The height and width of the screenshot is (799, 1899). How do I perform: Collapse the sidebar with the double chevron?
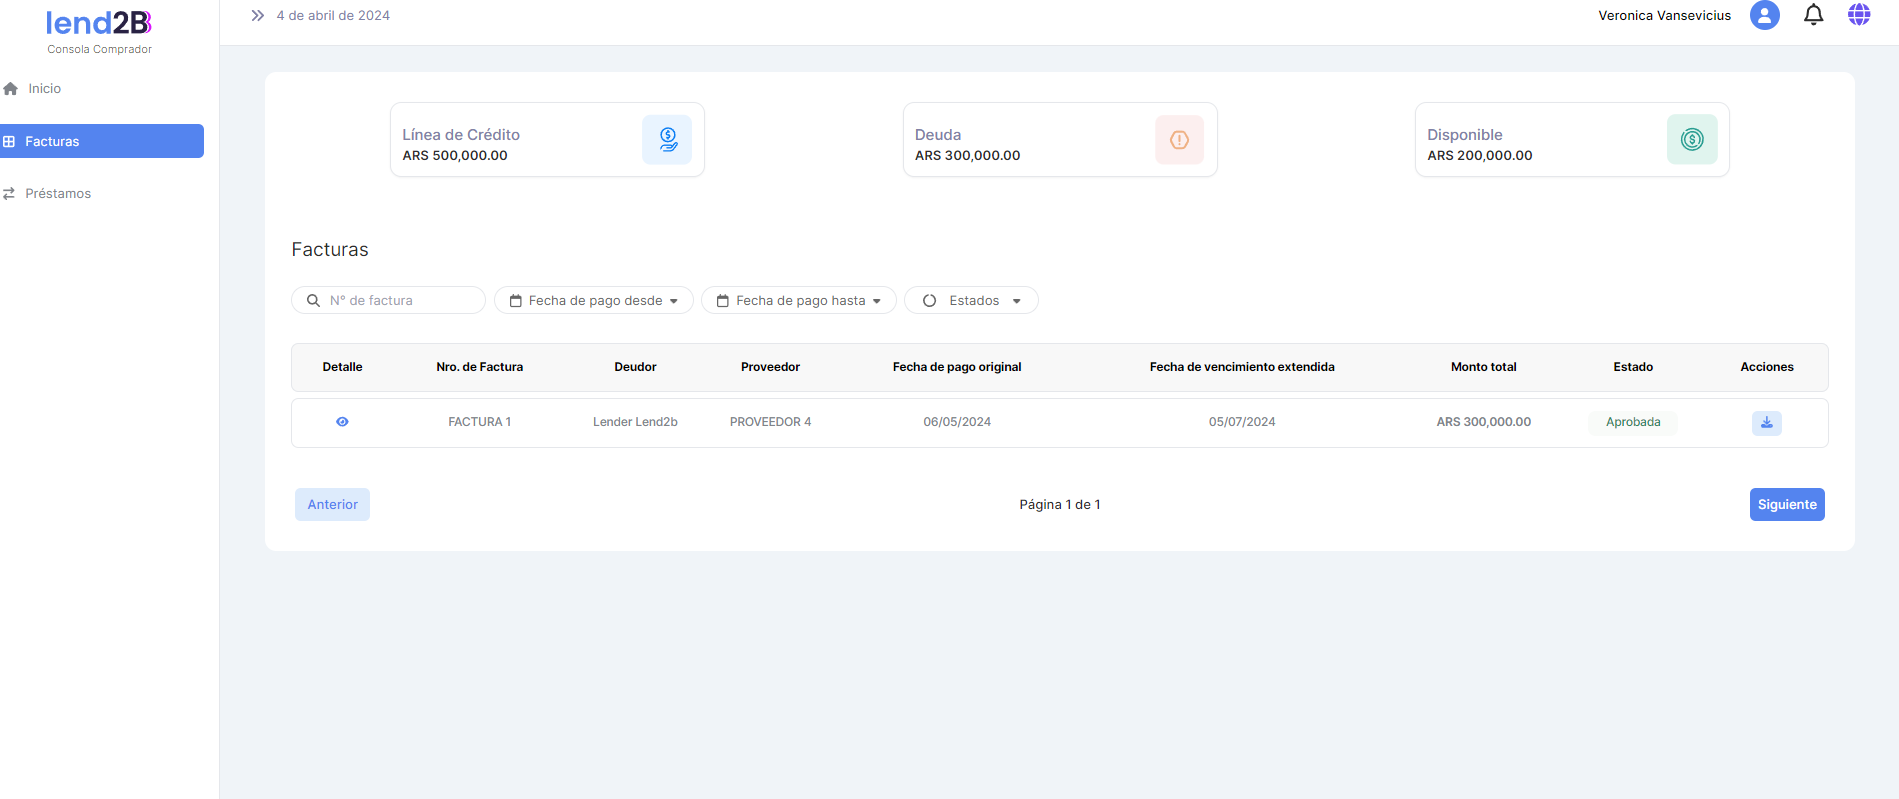(x=257, y=16)
